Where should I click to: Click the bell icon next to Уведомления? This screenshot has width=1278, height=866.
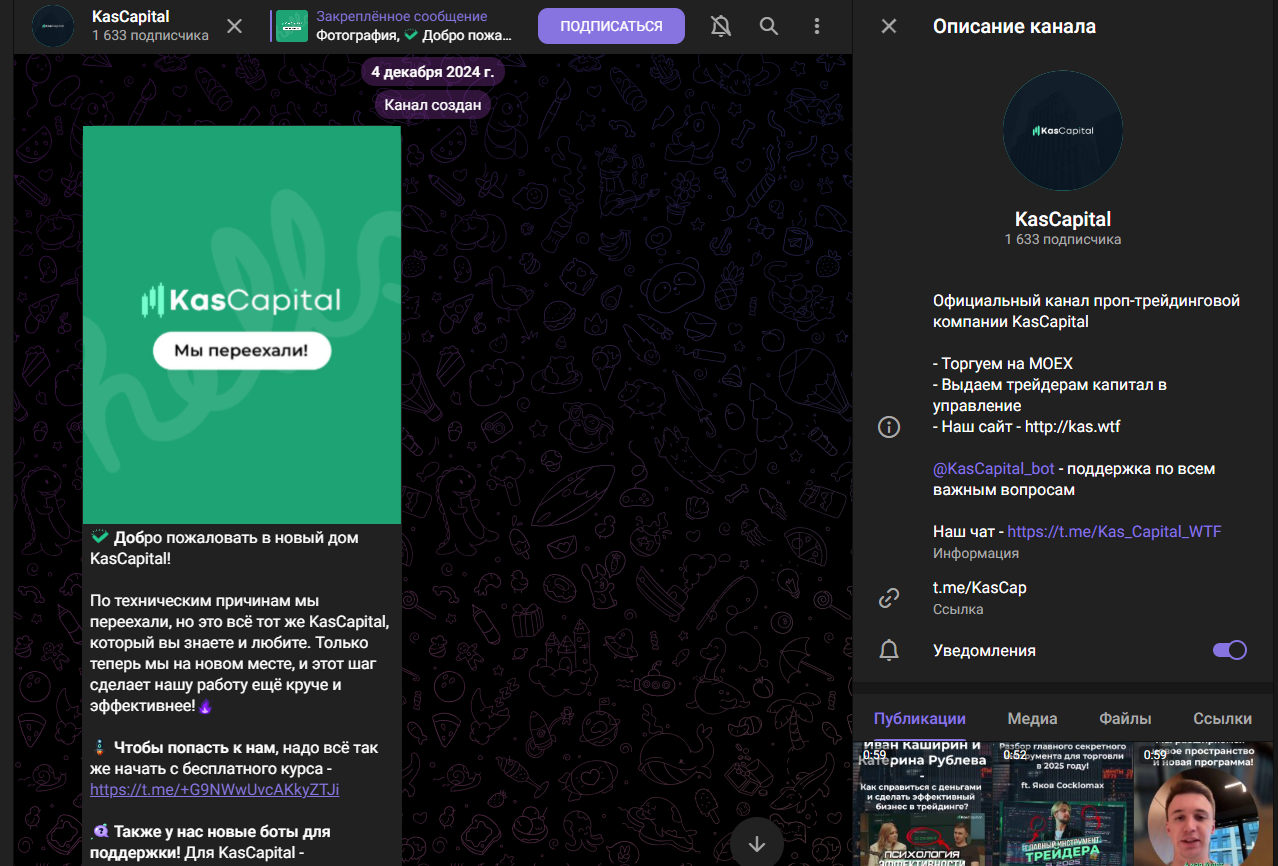[x=889, y=651]
